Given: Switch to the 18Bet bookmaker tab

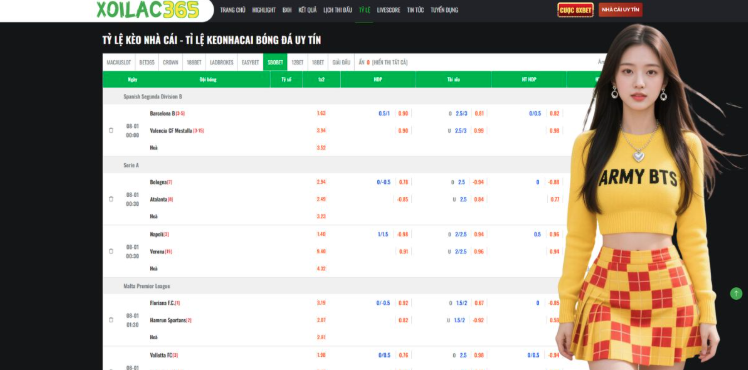Looking at the screenshot, I should 318,62.
